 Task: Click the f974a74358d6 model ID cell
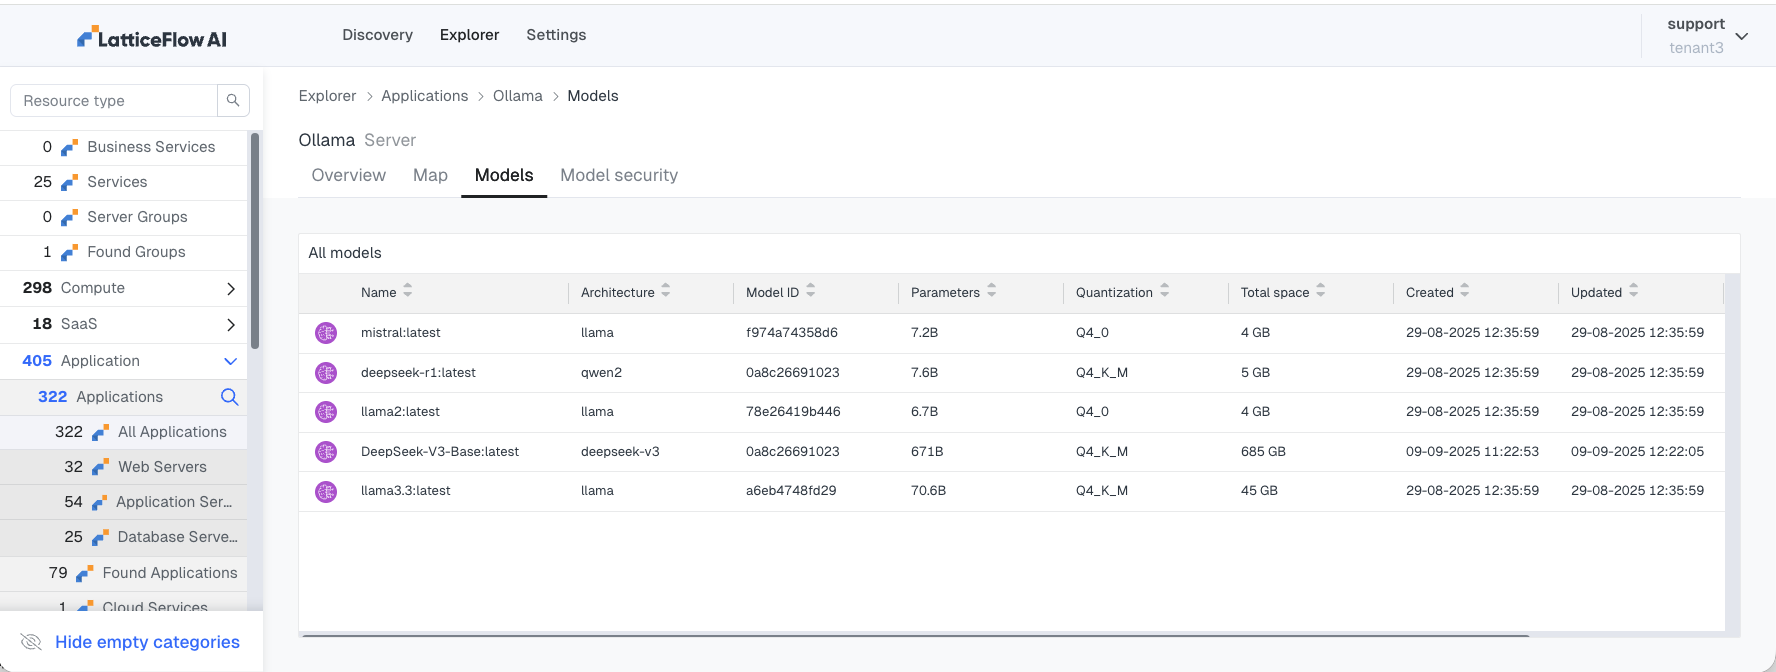pyautogui.click(x=792, y=333)
